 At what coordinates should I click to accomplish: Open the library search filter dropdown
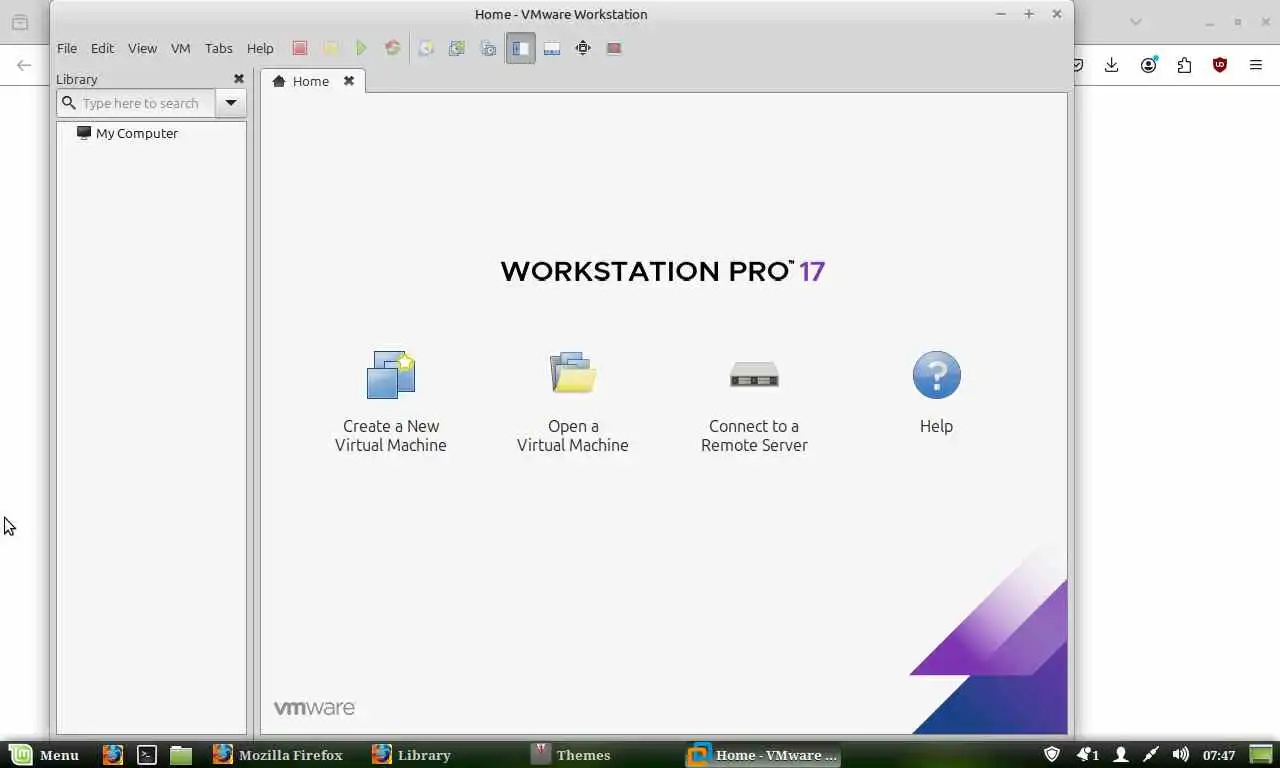(x=231, y=103)
